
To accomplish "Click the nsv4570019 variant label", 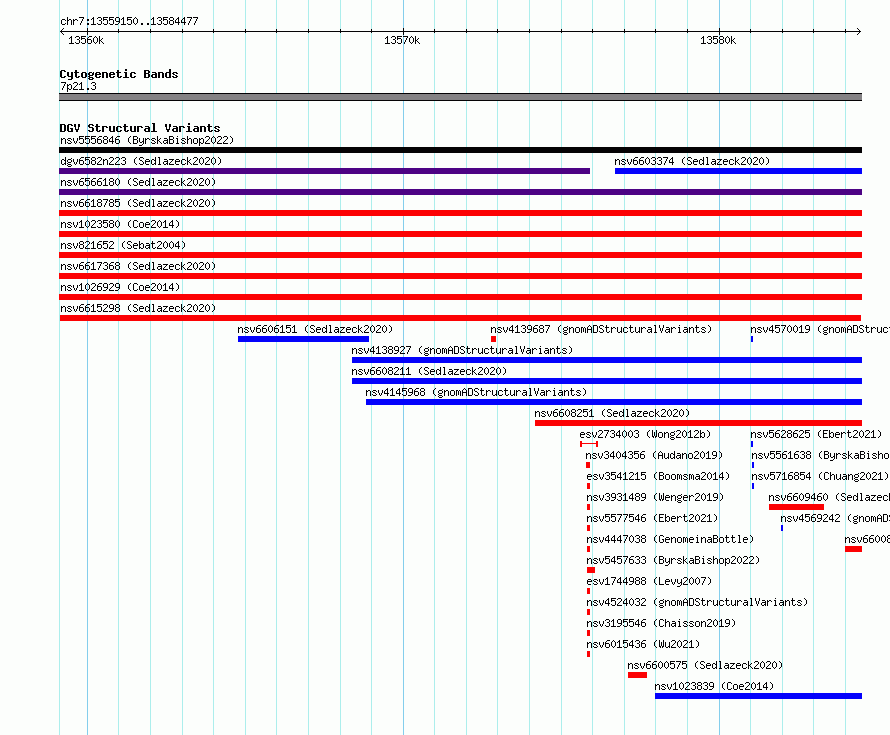I will click(820, 329).
